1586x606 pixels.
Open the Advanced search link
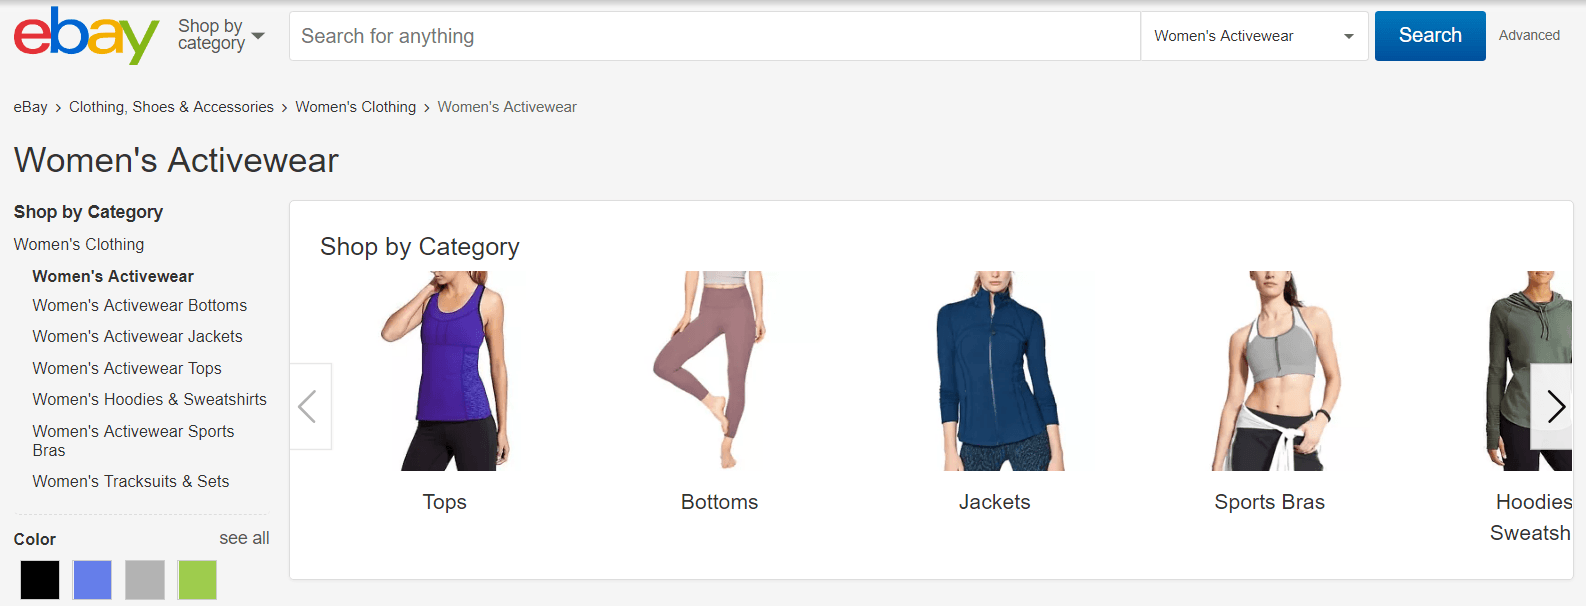(1529, 35)
